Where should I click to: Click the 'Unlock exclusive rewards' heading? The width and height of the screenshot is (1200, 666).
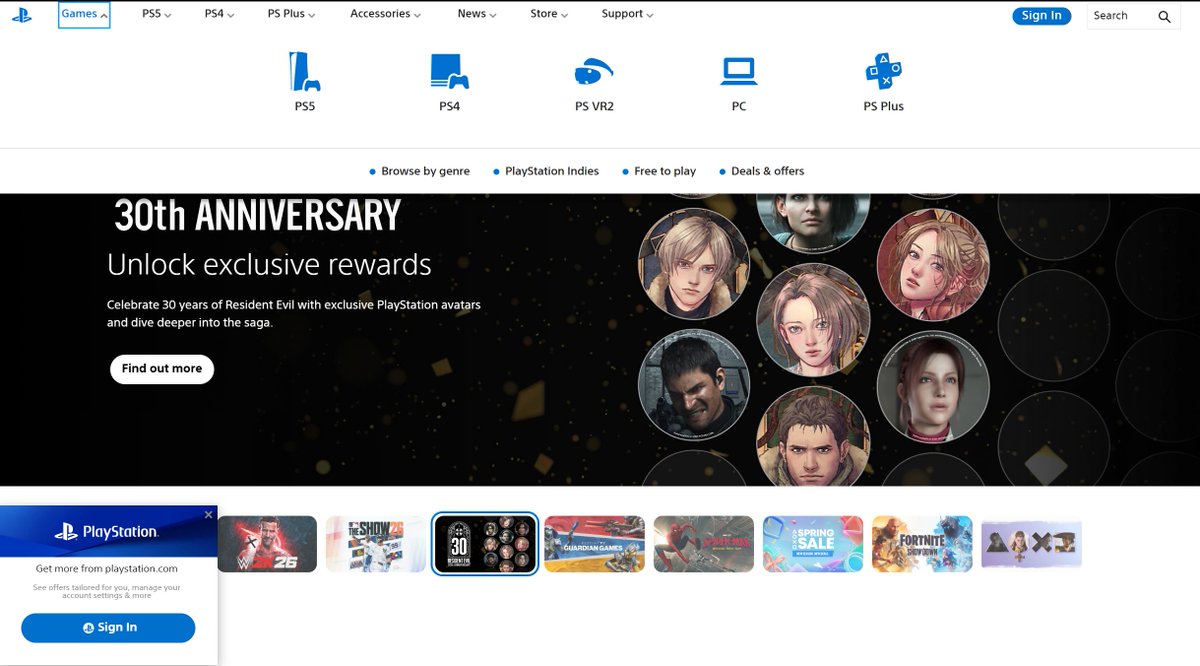click(x=269, y=264)
